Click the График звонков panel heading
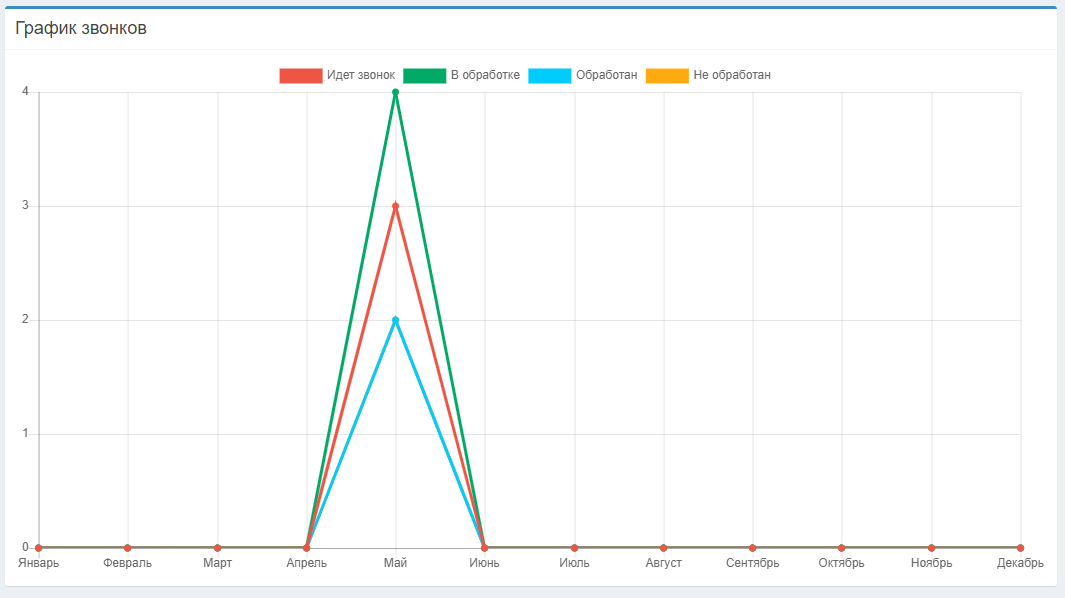1065x598 pixels. (x=81, y=29)
